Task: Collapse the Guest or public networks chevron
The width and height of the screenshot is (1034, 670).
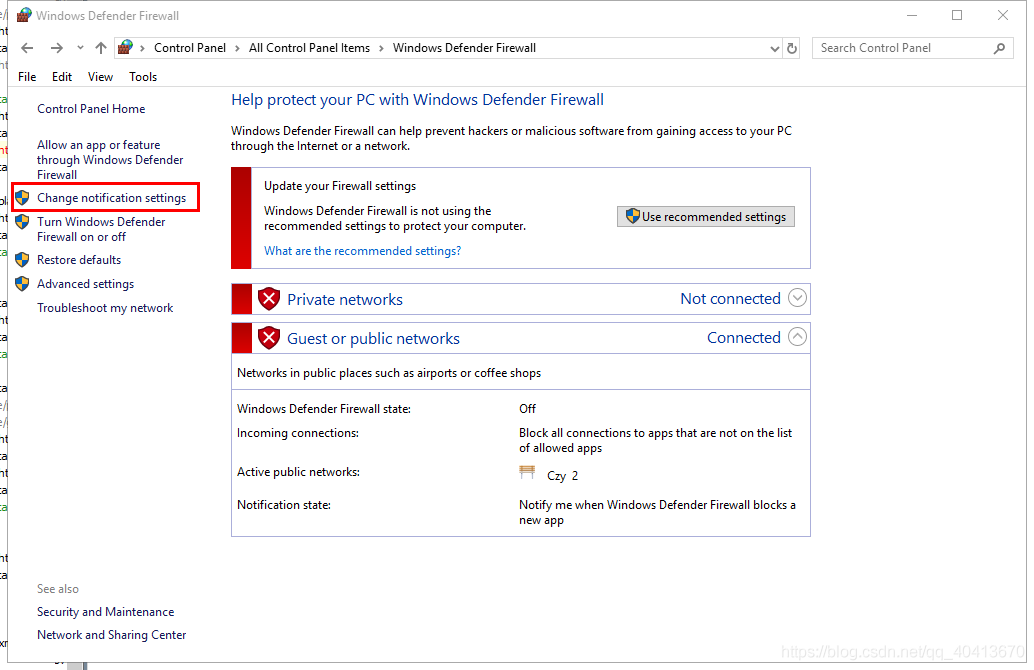Action: coord(797,337)
